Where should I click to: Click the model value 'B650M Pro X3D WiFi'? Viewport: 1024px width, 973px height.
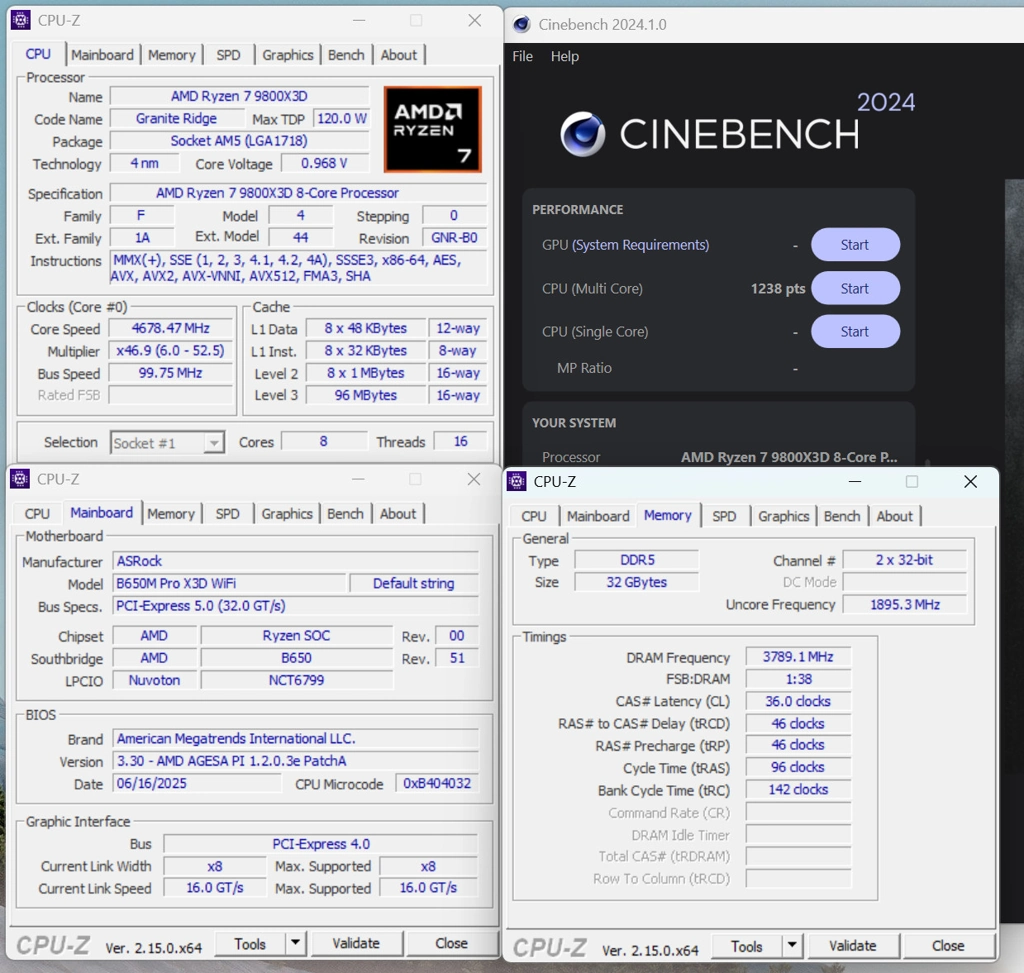[x=229, y=583]
